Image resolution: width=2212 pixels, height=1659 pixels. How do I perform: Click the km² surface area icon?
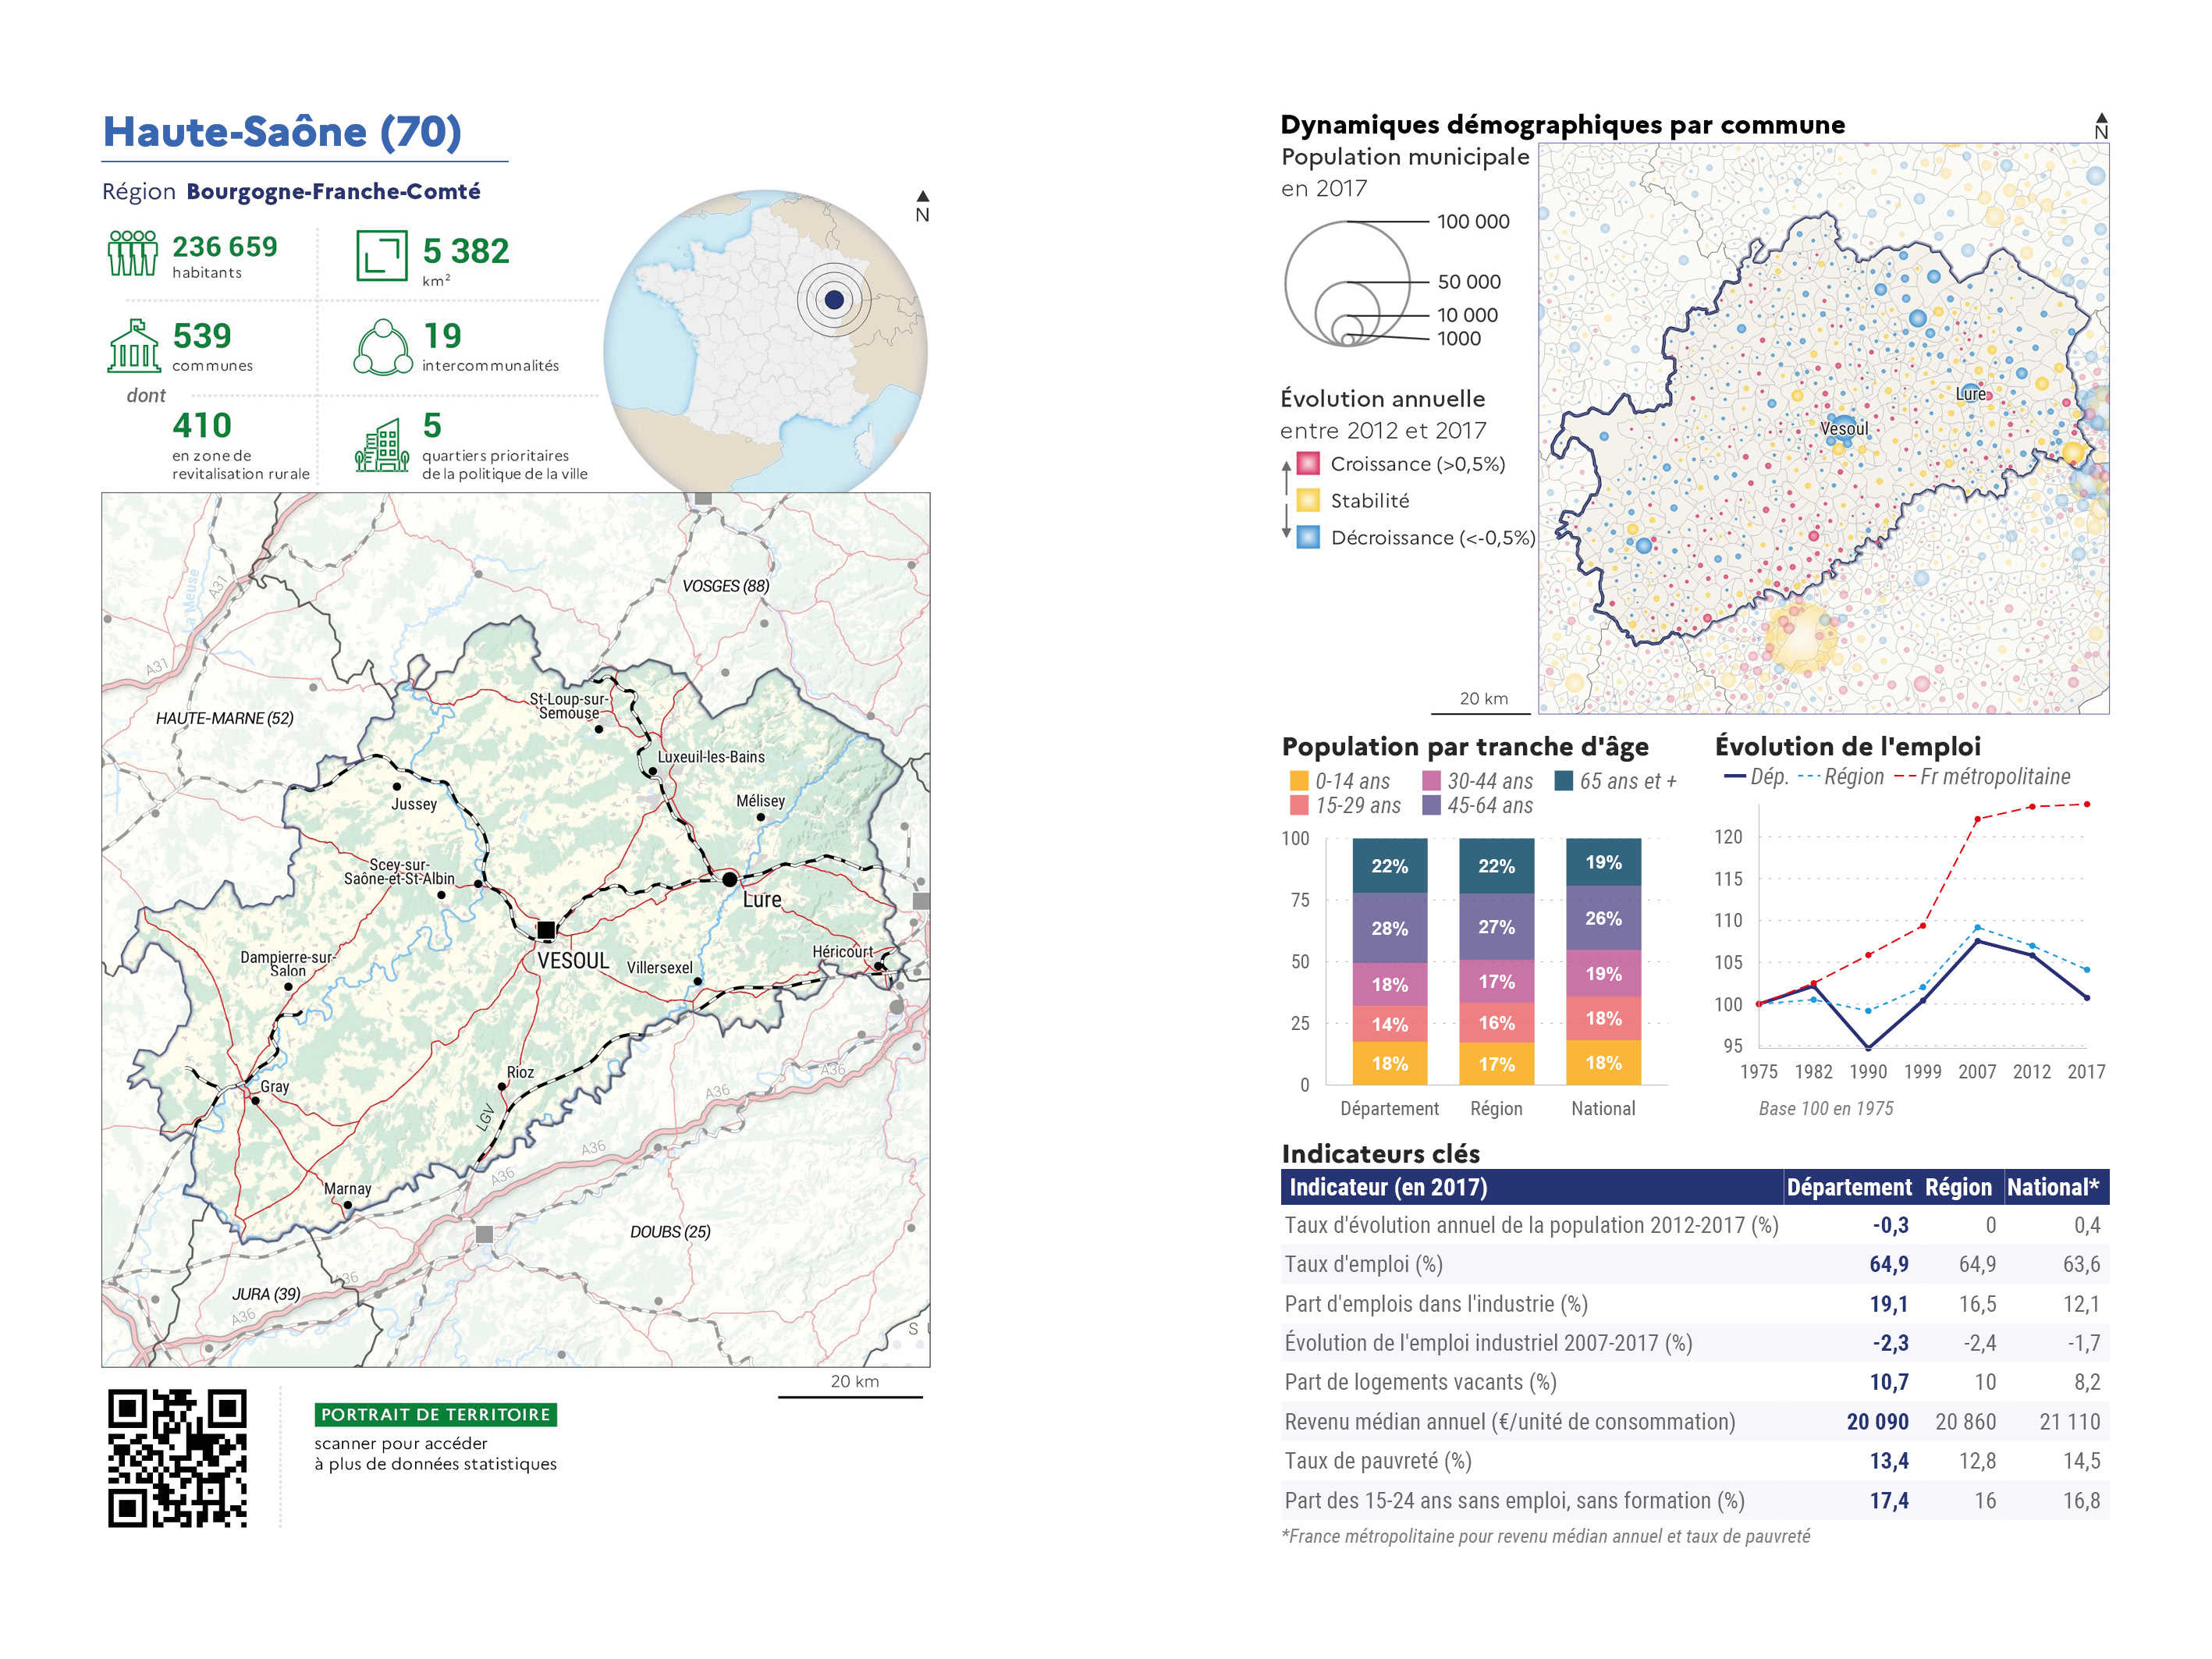click(x=382, y=255)
